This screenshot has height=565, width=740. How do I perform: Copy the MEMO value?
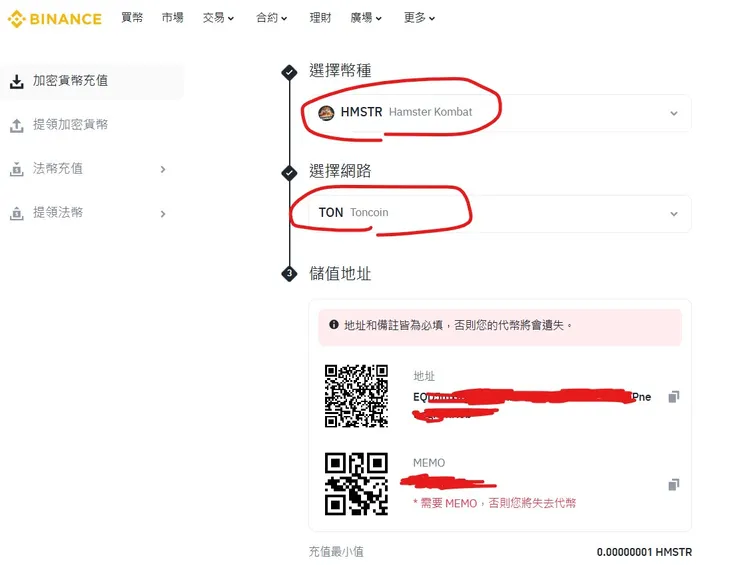674,485
